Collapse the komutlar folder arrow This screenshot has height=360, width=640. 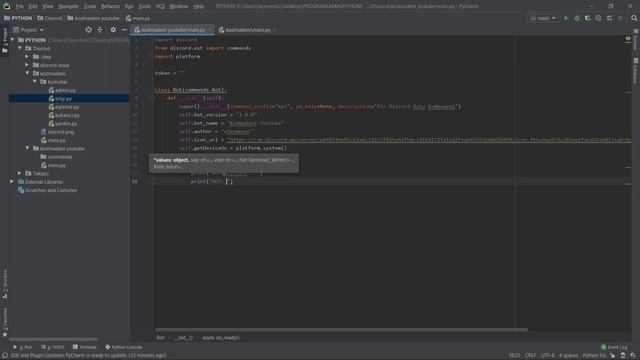coord(35,82)
